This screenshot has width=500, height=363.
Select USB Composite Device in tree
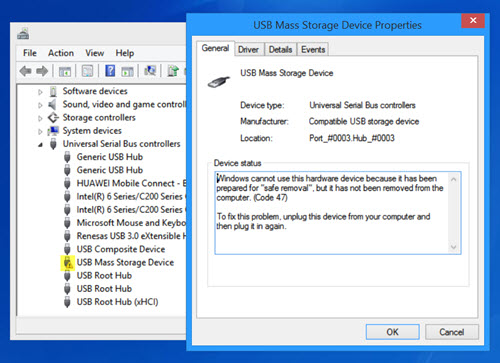click(121, 249)
